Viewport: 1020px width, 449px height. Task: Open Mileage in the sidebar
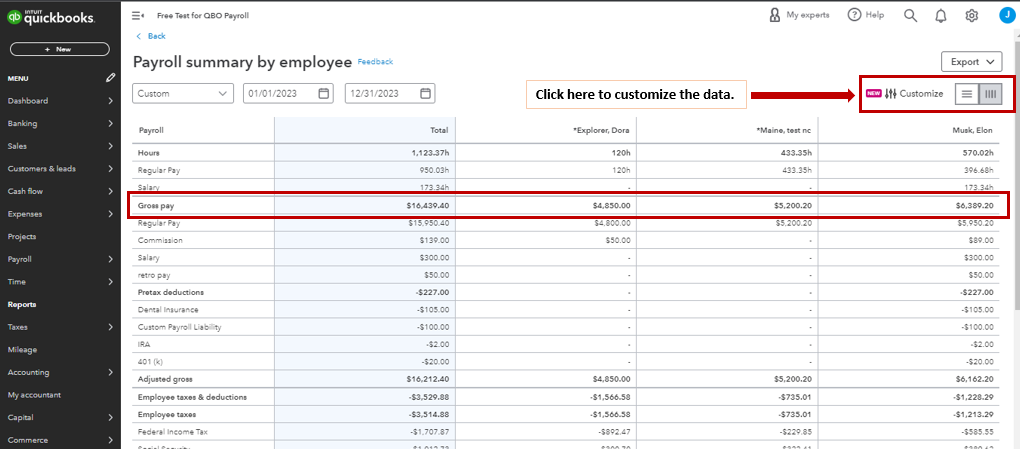[x=22, y=349]
